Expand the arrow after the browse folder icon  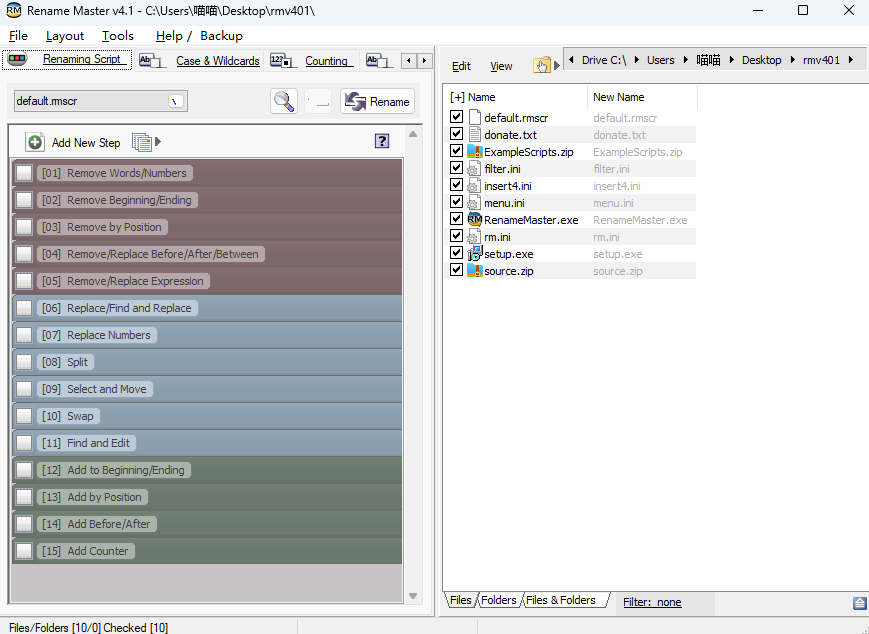pyautogui.click(x=557, y=65)
